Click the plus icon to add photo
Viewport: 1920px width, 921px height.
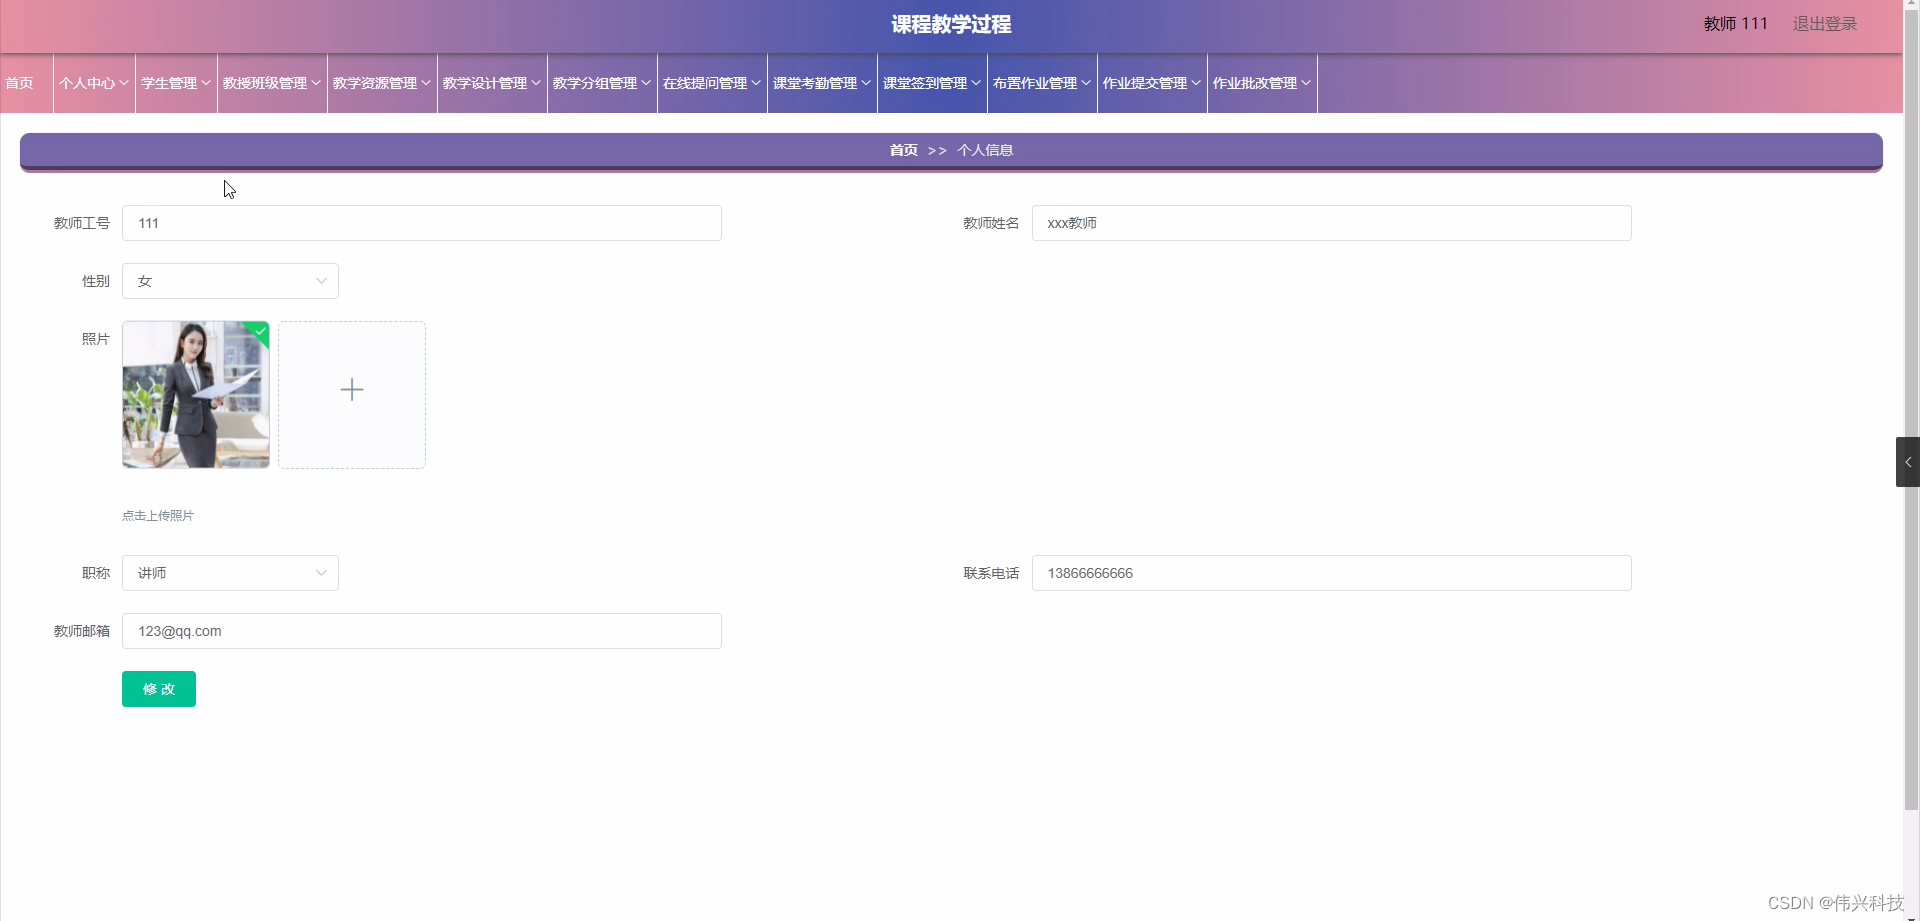pos(351,390)
